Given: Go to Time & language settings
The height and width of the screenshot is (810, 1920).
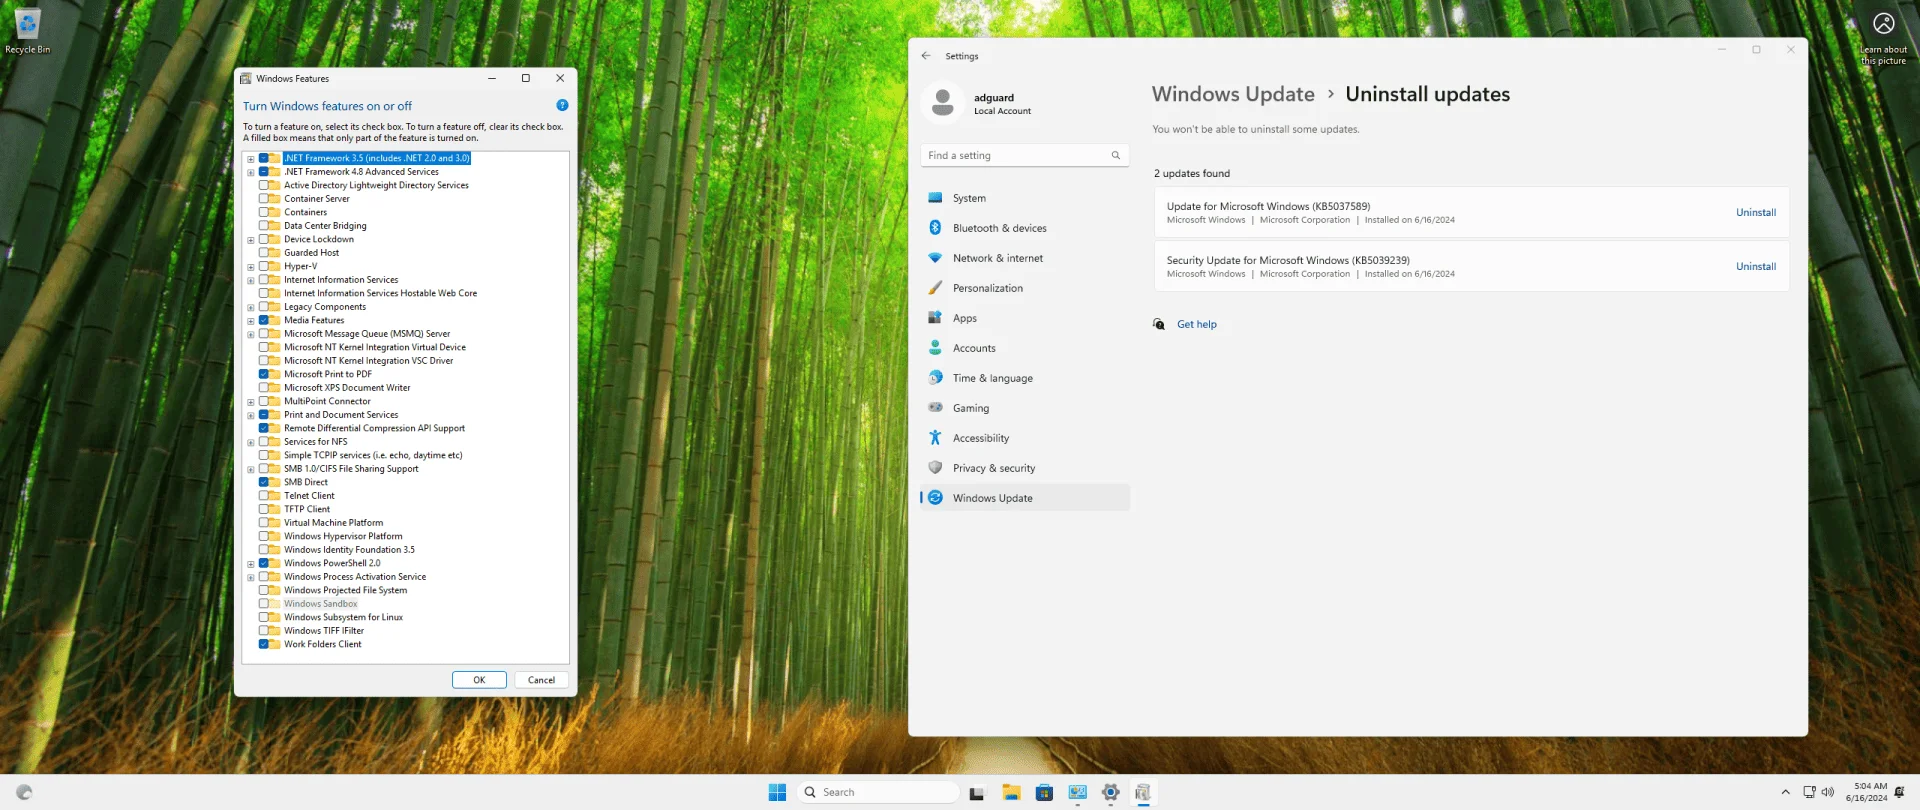Looking at the screenshot, I should (1025, 378).
